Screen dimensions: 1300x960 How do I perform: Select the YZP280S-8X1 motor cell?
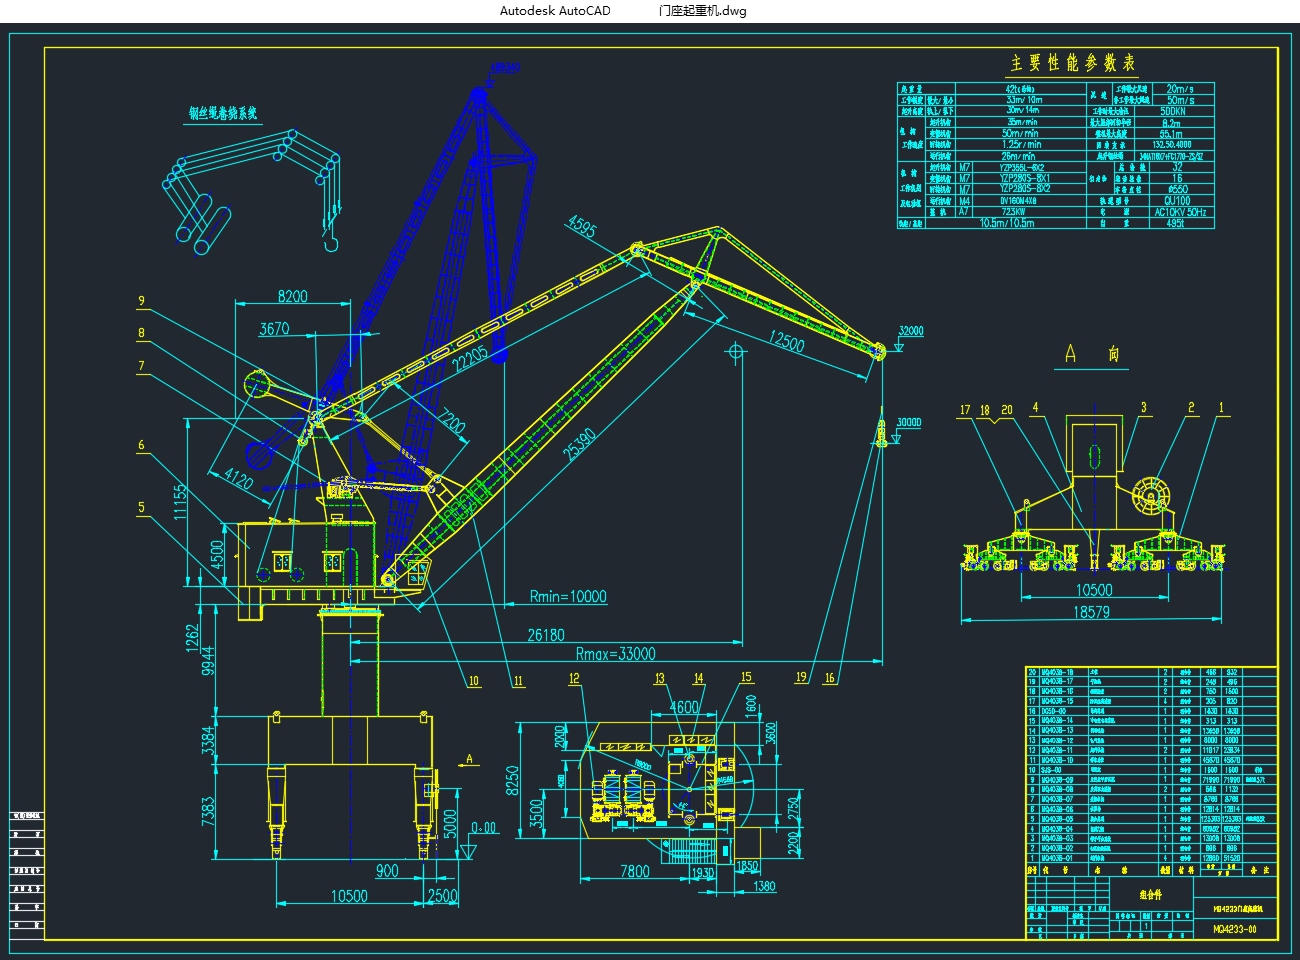click(x=1023, y=178)
